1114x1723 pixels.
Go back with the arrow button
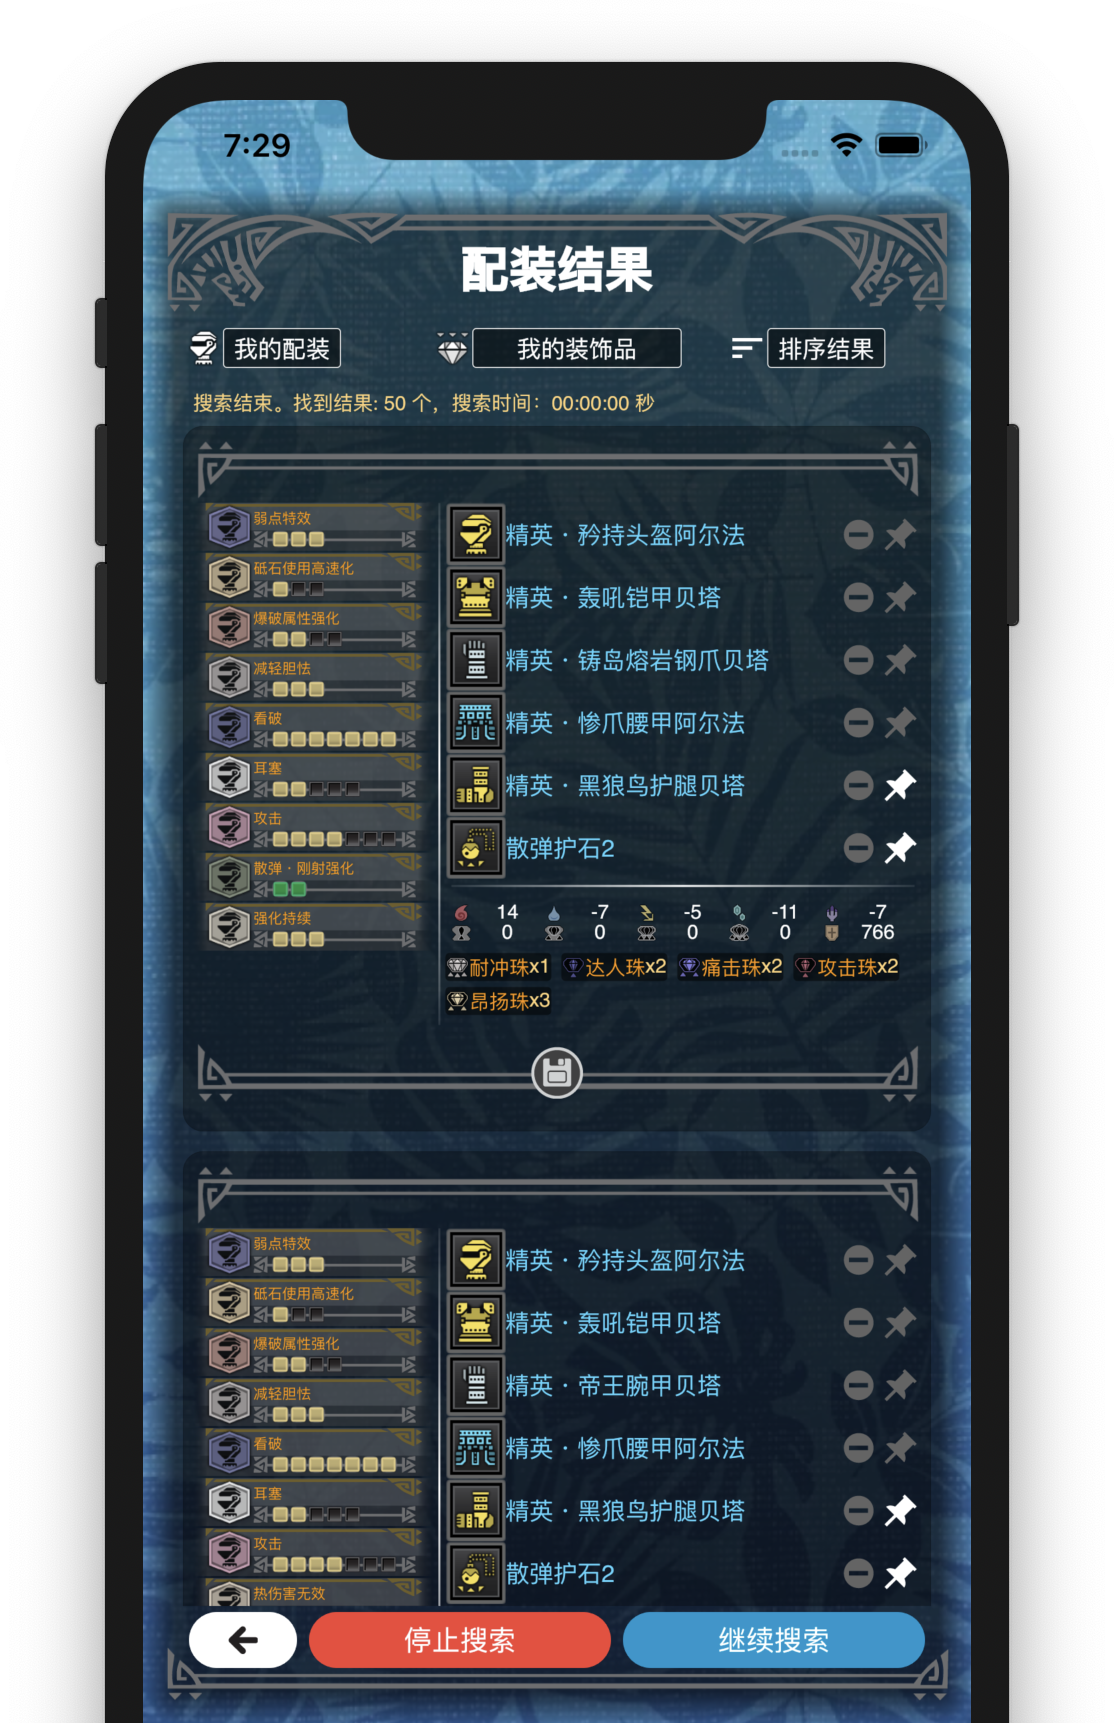coord(243,1639)
